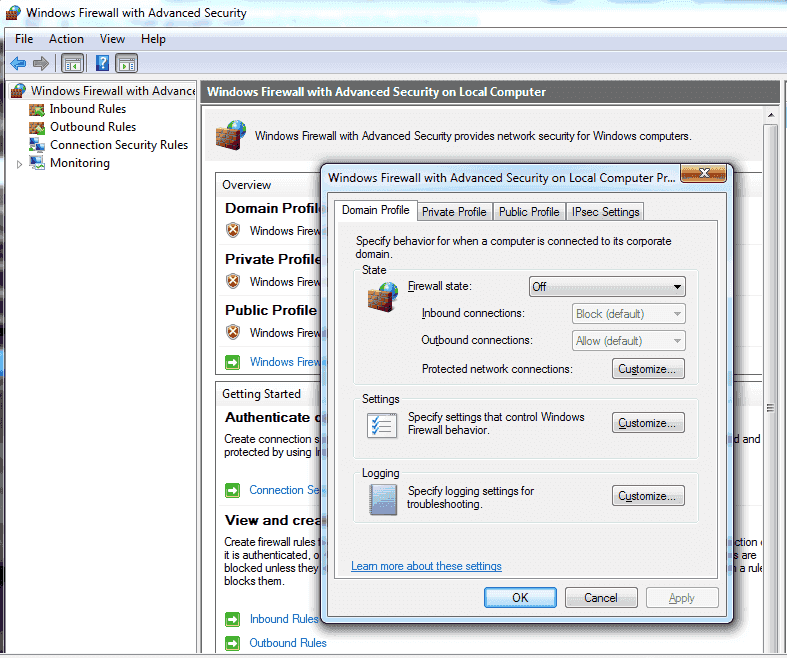
Task: Select Outbound Rules in the tree
Action: coord(93,127)
